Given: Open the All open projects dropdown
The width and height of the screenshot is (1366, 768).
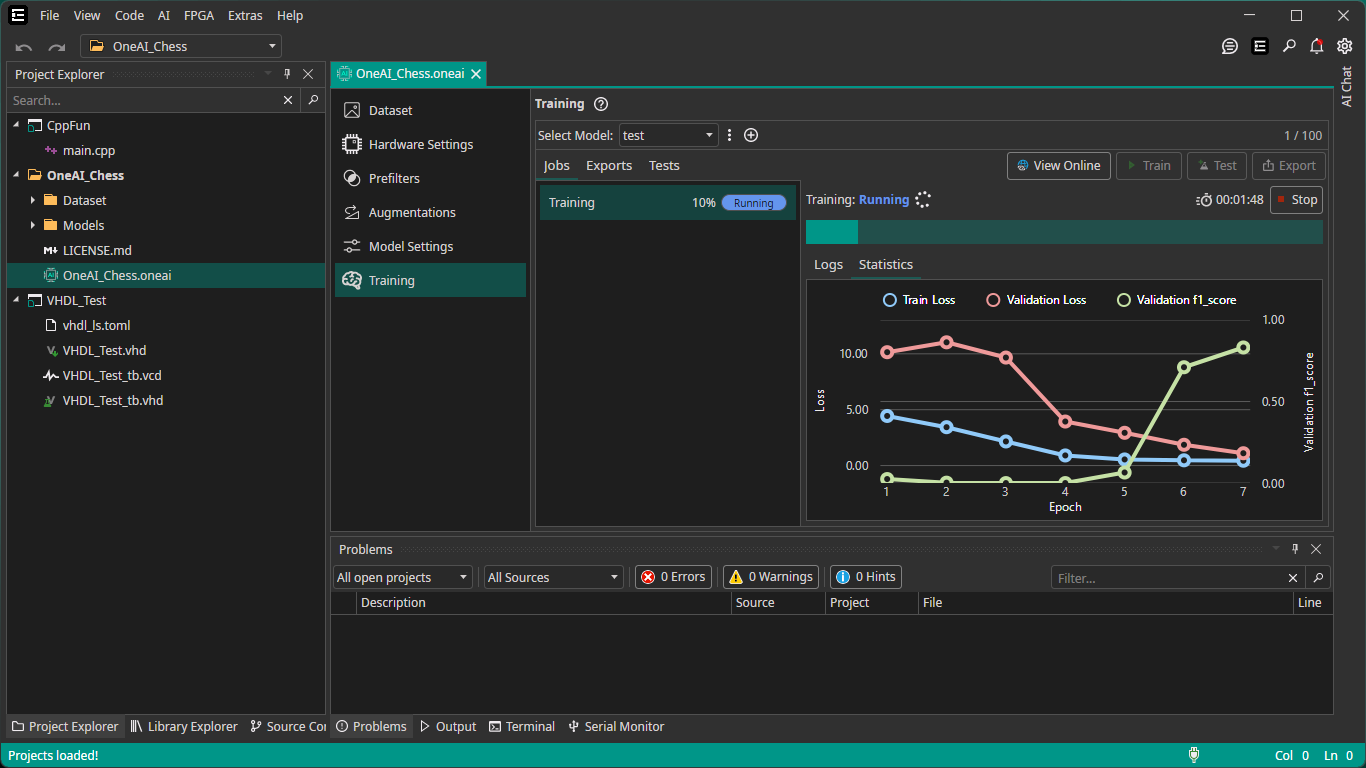Looking at the screenshot, I should 403,577.
